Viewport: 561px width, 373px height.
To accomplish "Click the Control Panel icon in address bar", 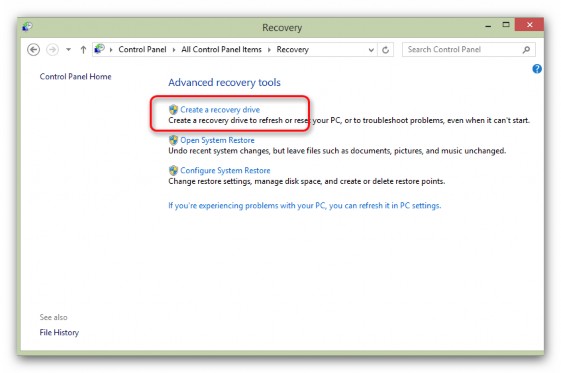I will pyautogui.click(x=99, y=49).
